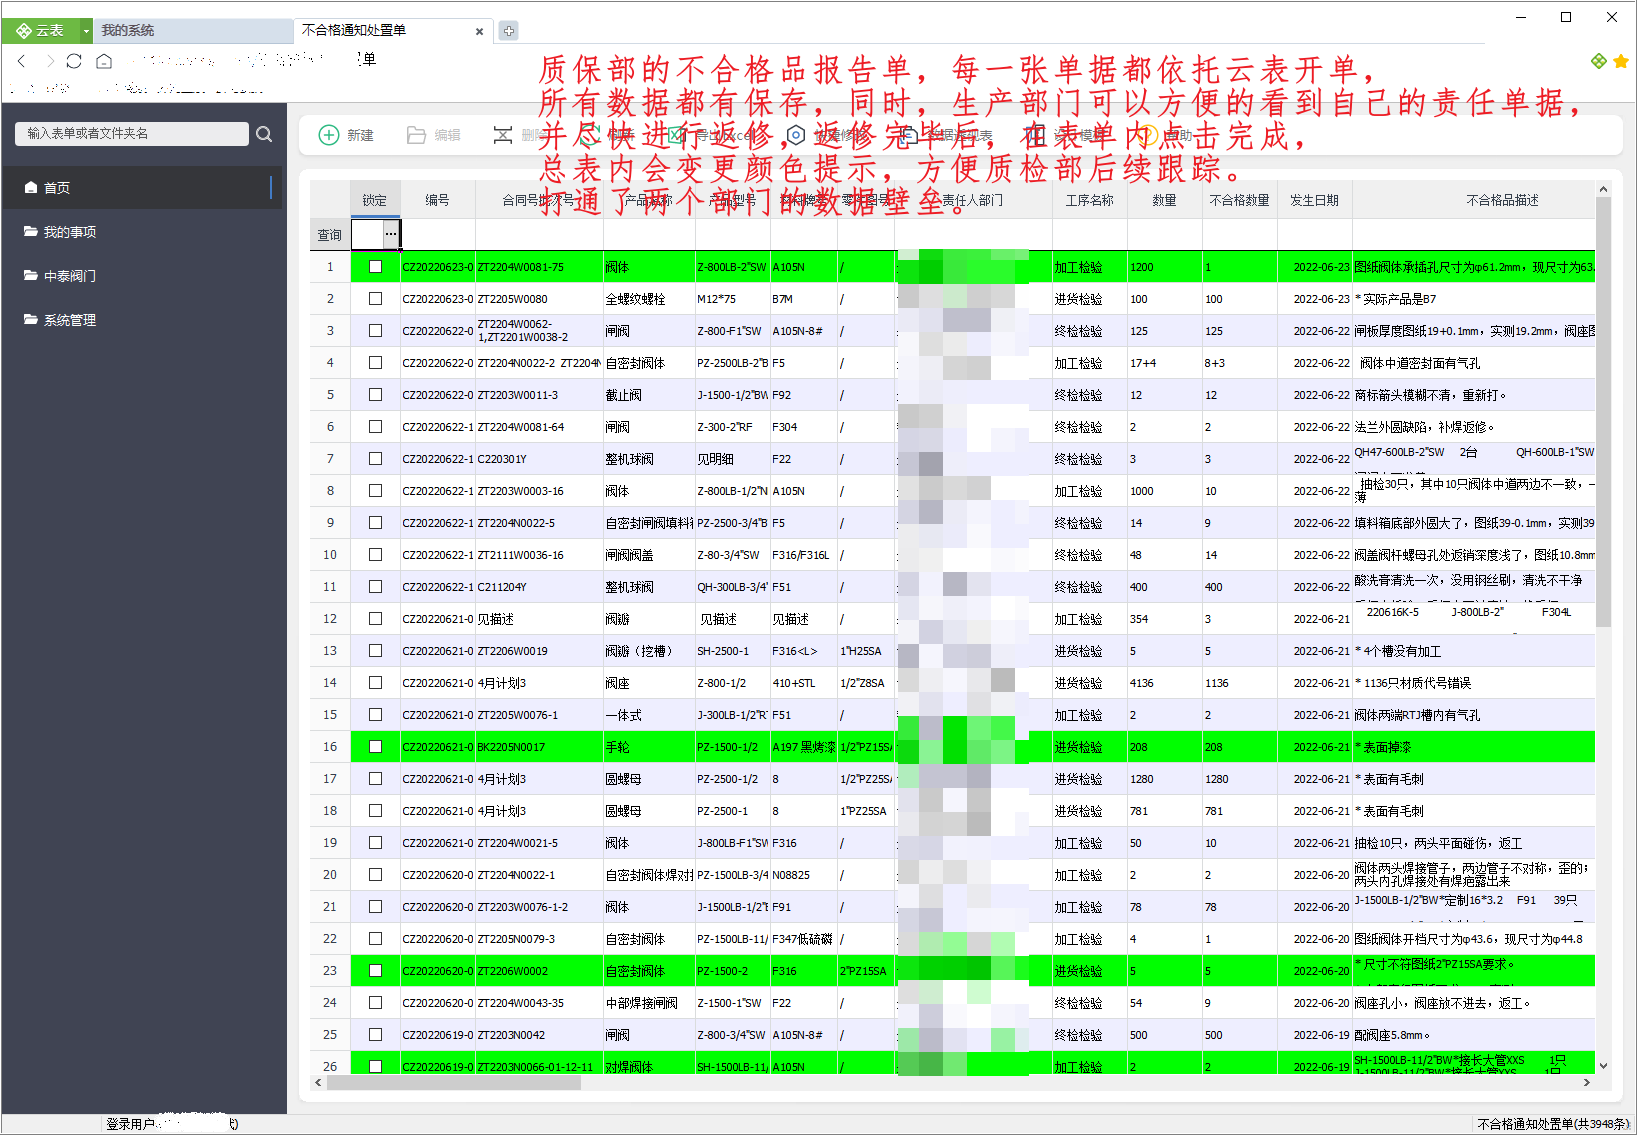Click the 中泰阀门 folder icon

pos(31,275)
